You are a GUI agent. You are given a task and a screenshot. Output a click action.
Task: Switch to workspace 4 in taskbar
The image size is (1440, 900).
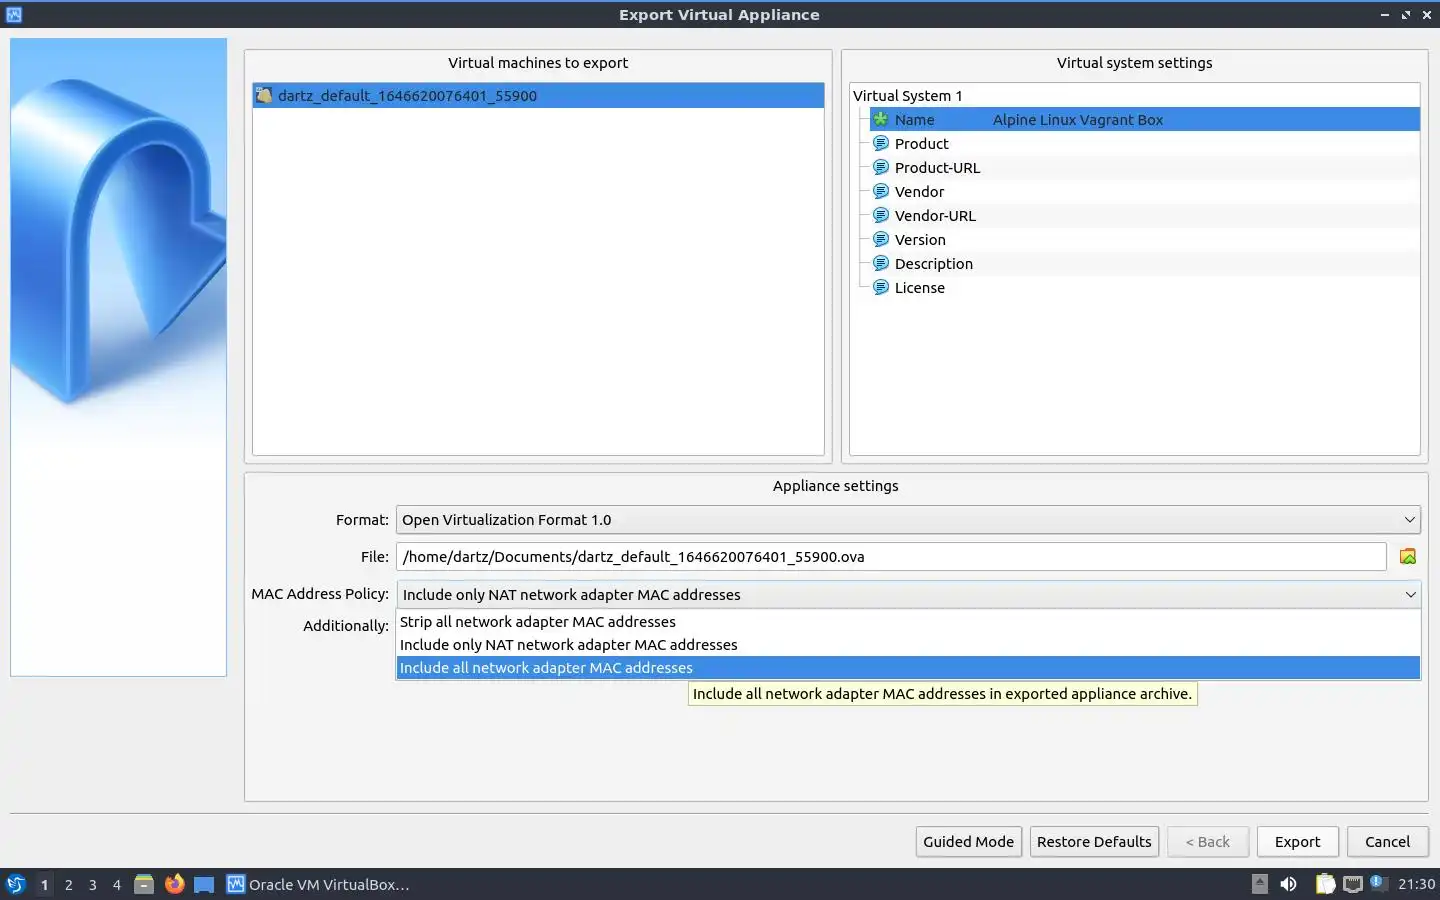coord(117,884)
